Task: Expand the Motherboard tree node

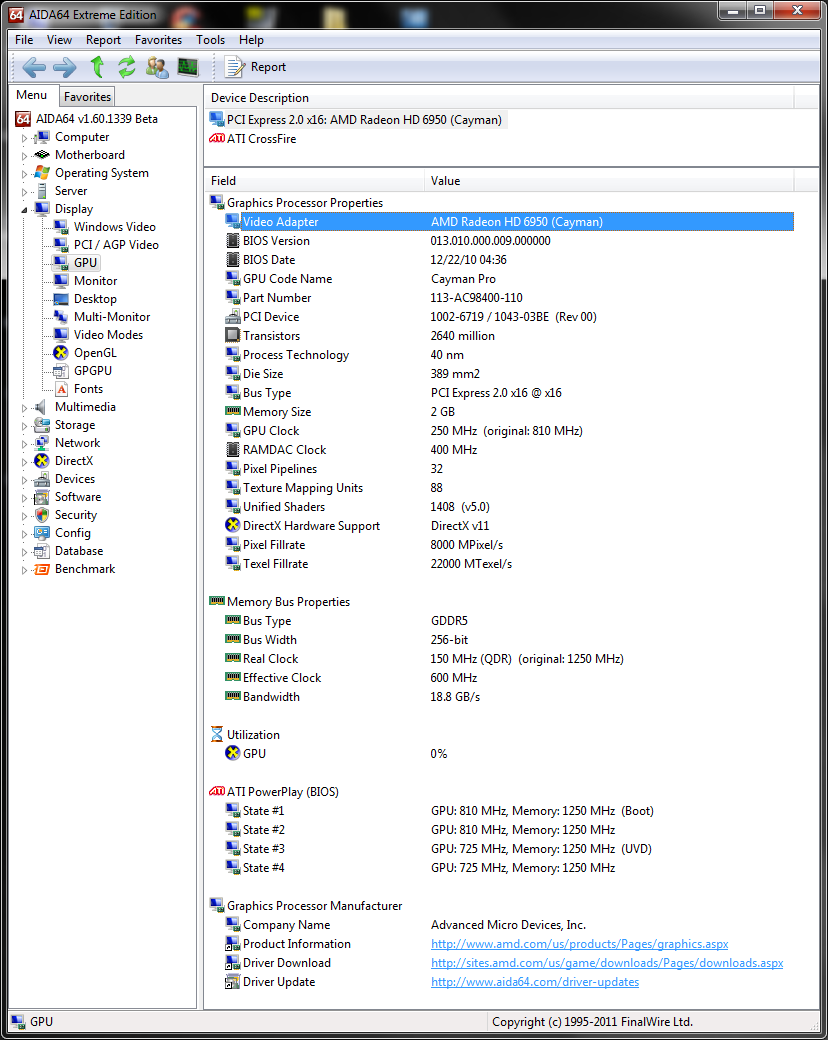Action: coord(25,156)
